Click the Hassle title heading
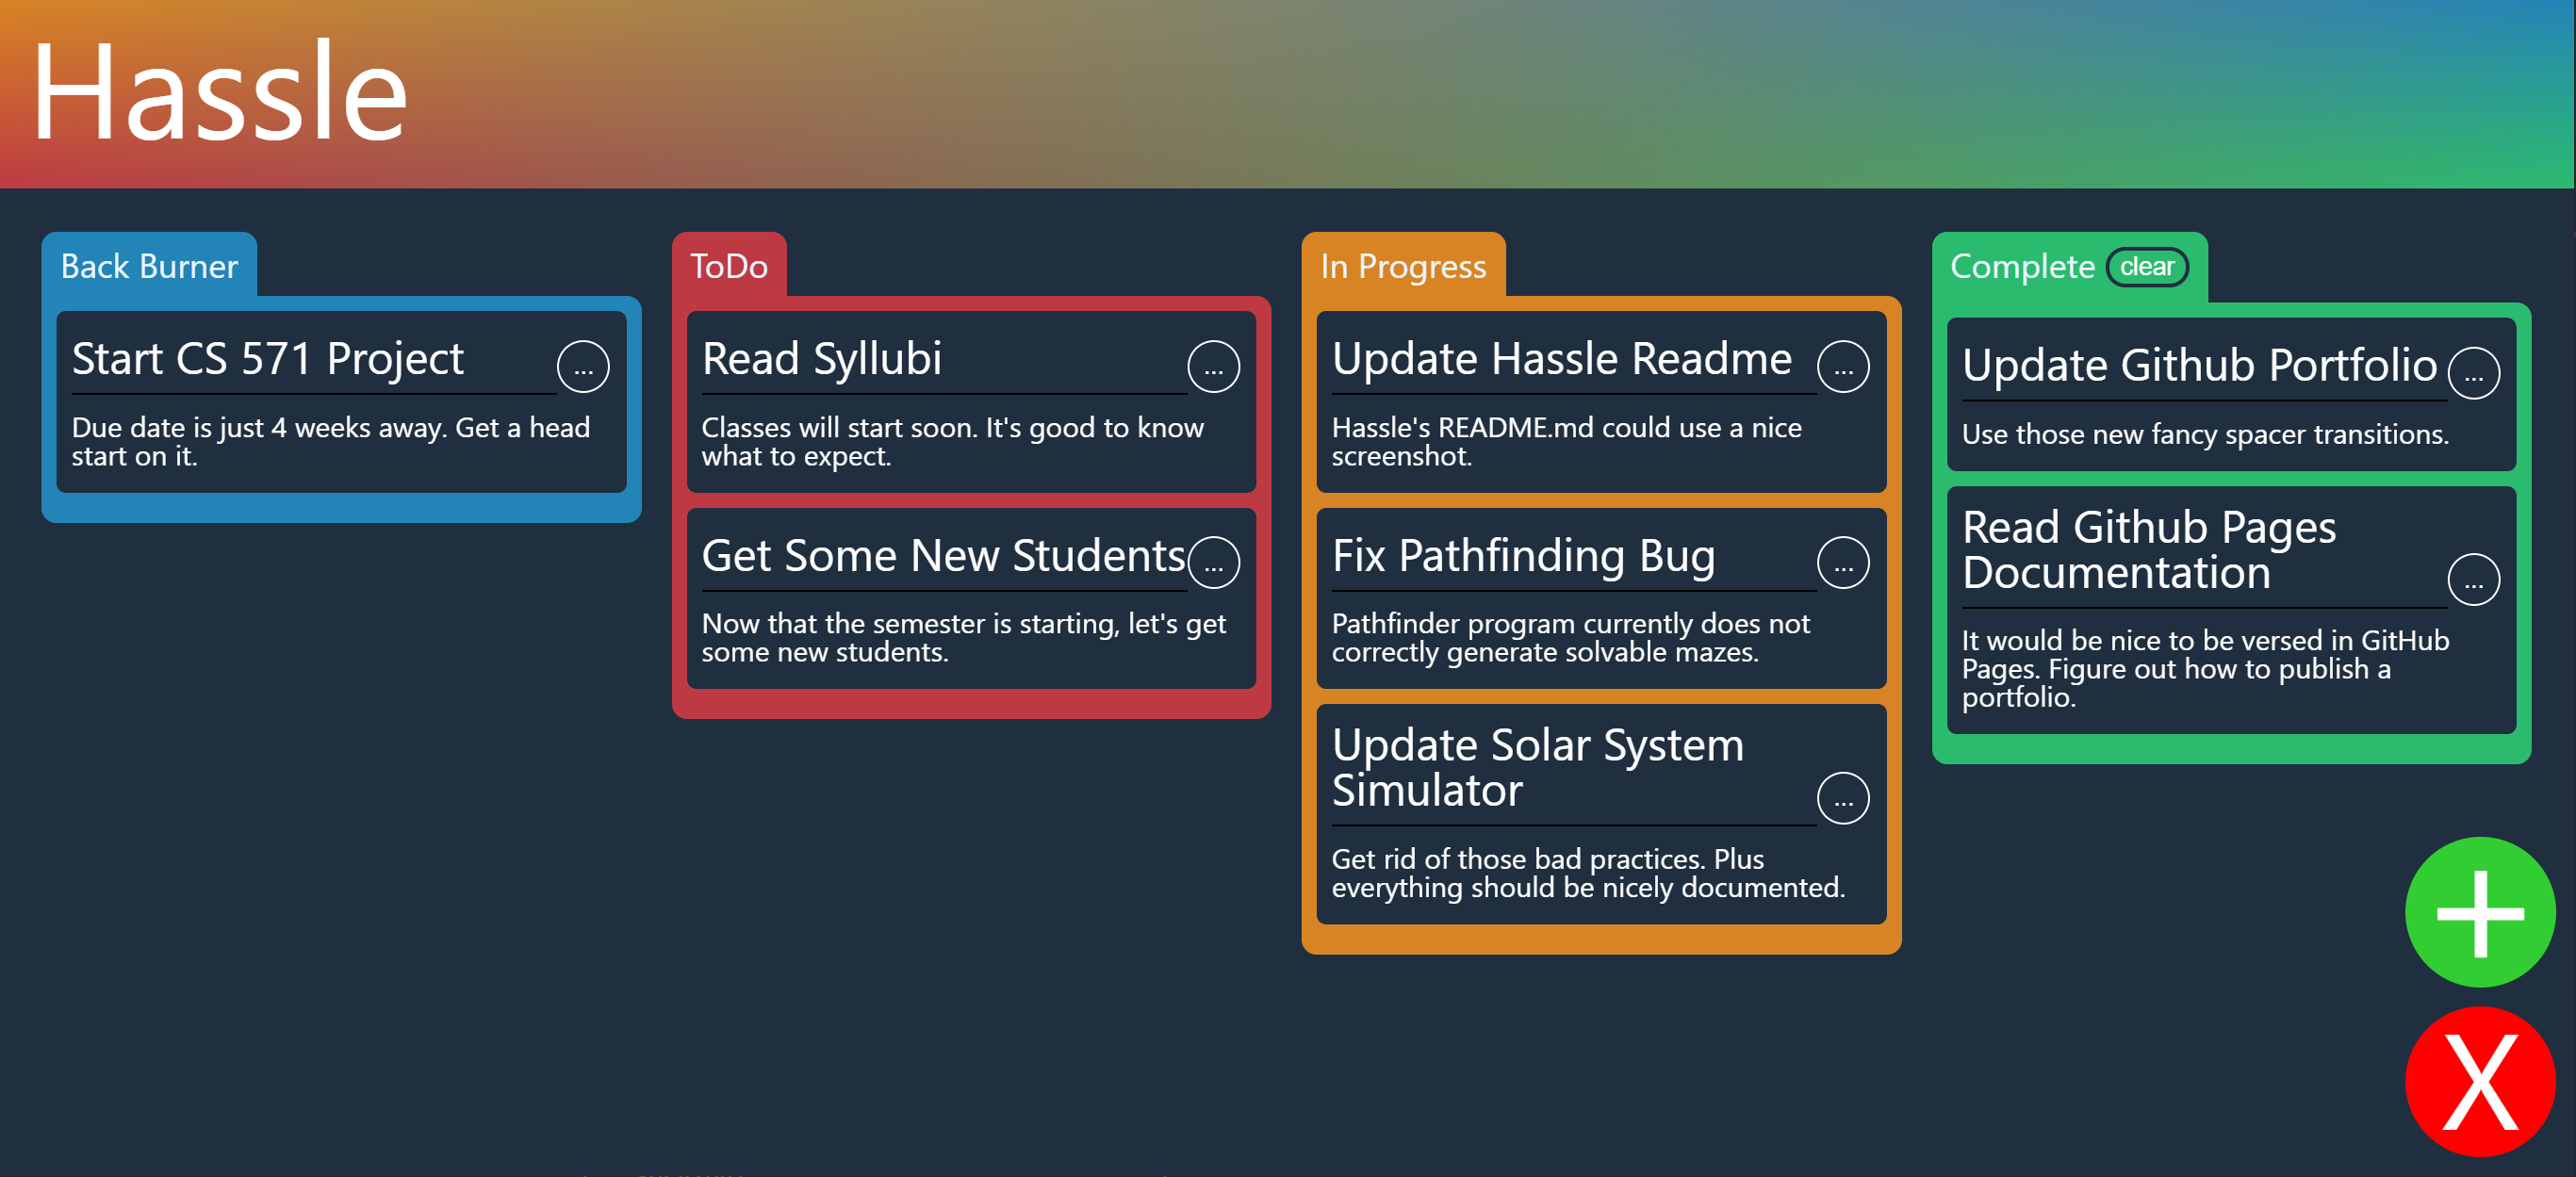The image size is (2576, 1177). 219,92
